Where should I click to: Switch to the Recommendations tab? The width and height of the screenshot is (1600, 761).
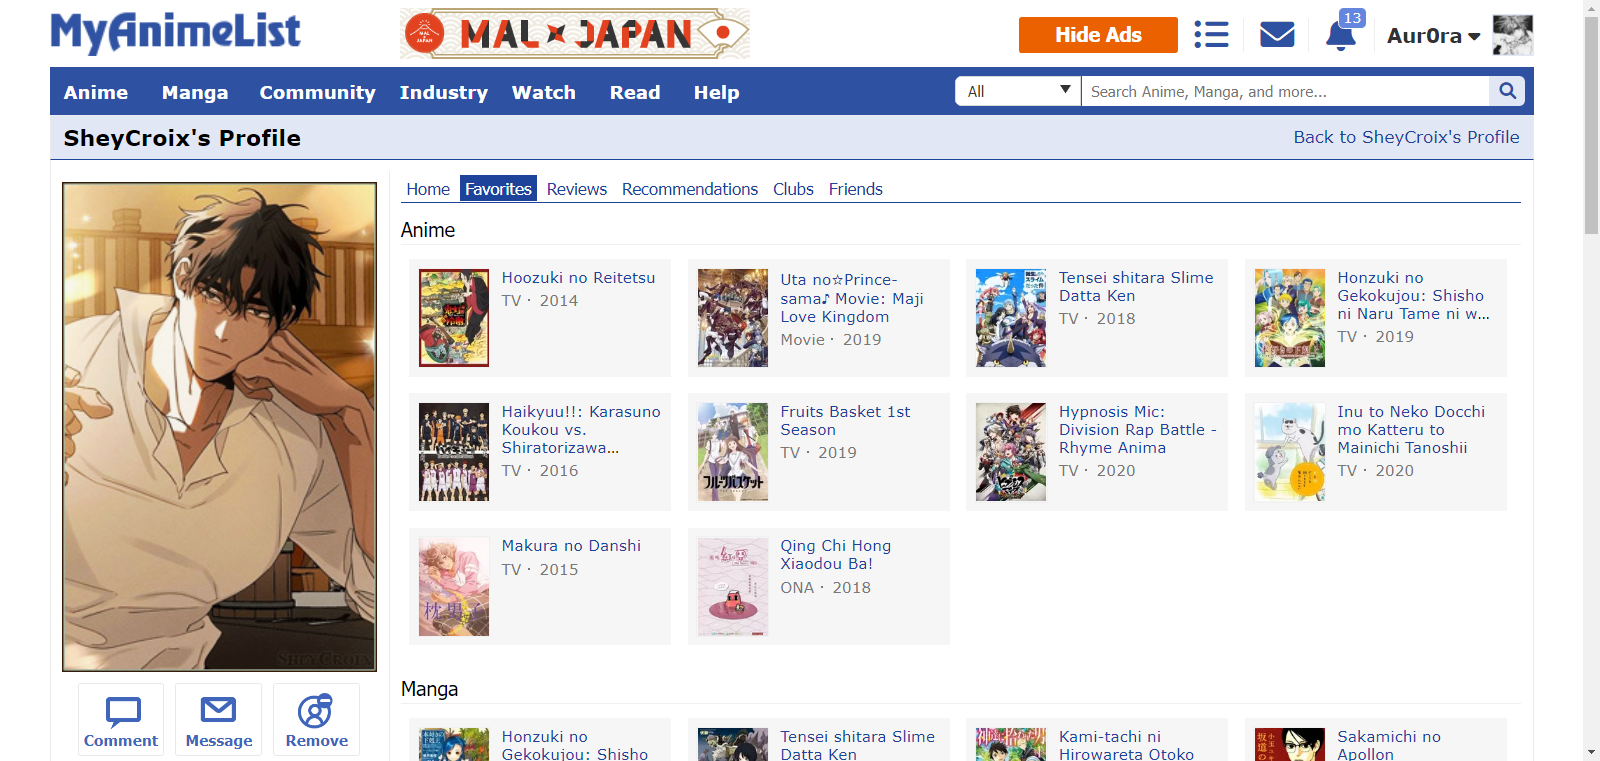coord(690,189)
